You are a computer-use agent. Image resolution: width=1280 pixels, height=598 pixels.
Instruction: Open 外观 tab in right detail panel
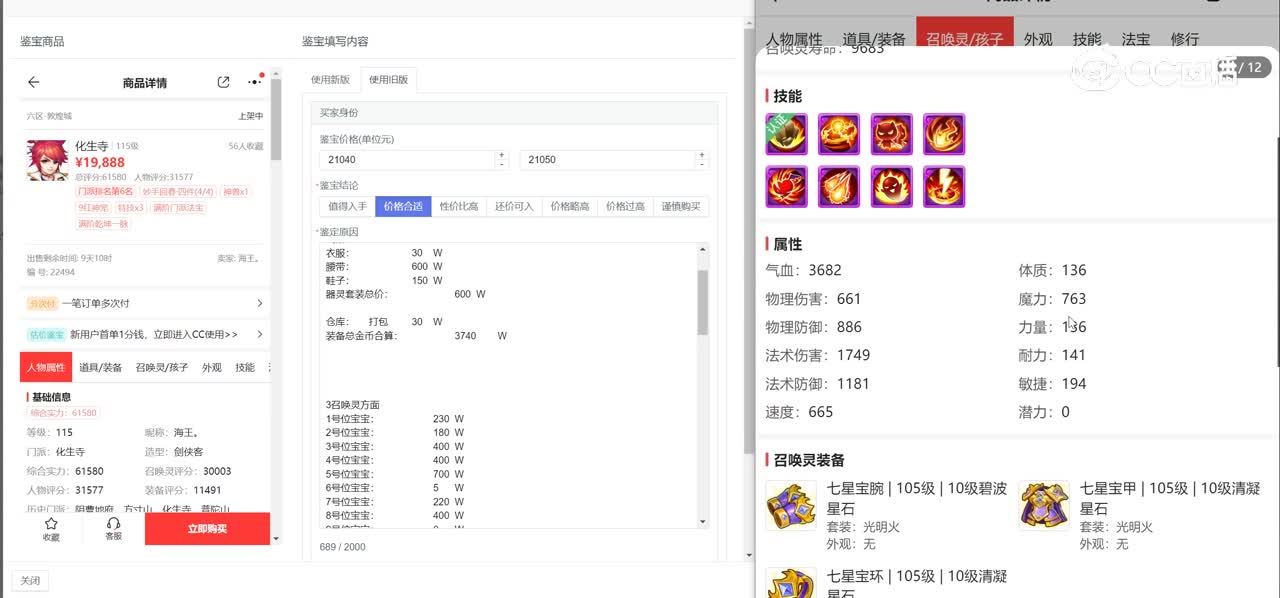click(1038, 40)
